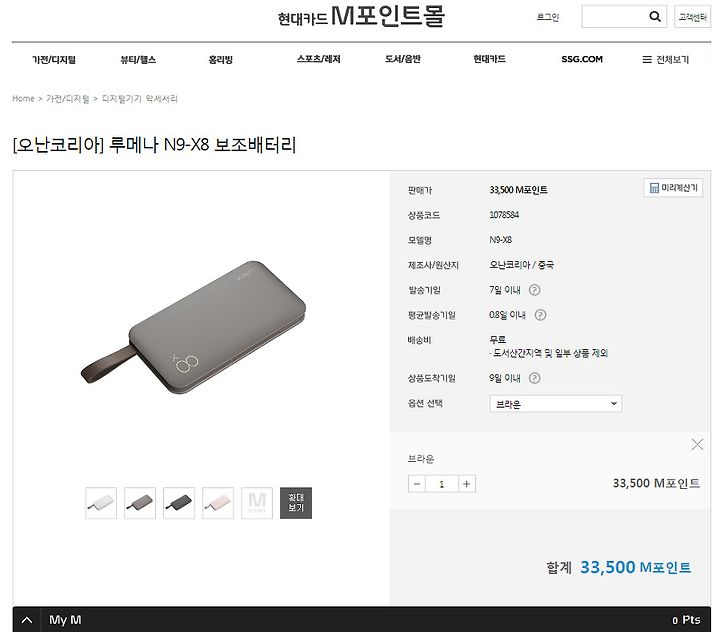Click the 오난코리아 / 중국 manufacturer text
The image size is (720, 632).
[x=522, y=265]
